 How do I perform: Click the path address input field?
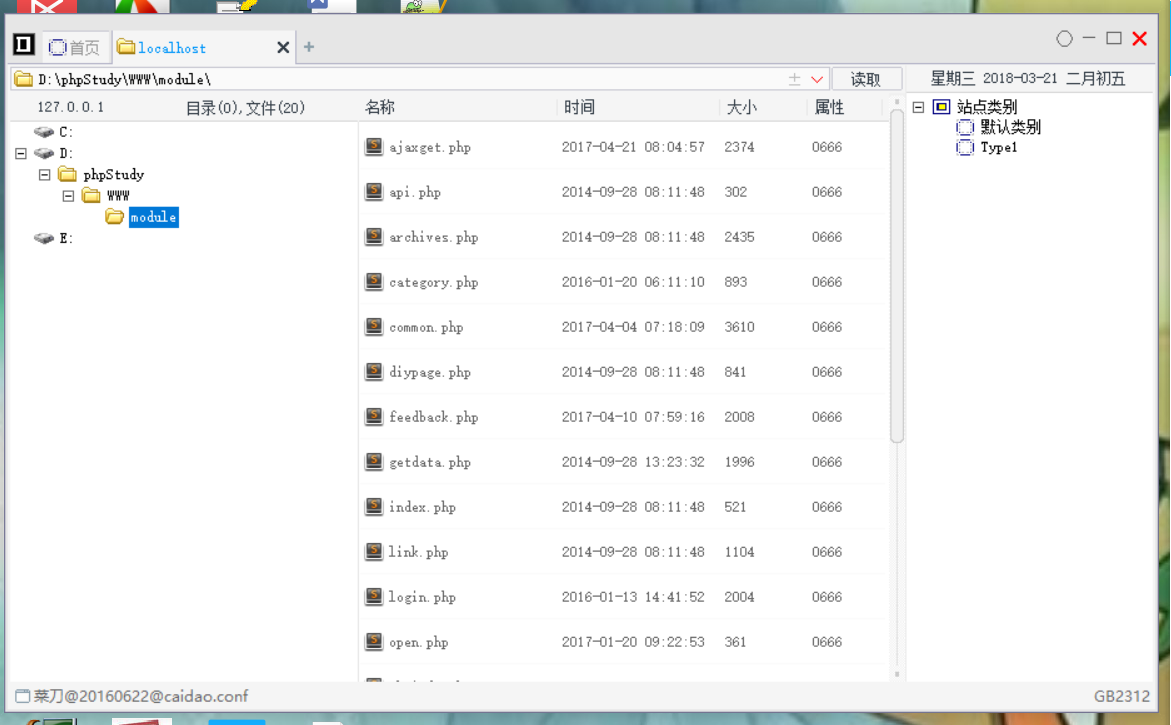[400, 79]
